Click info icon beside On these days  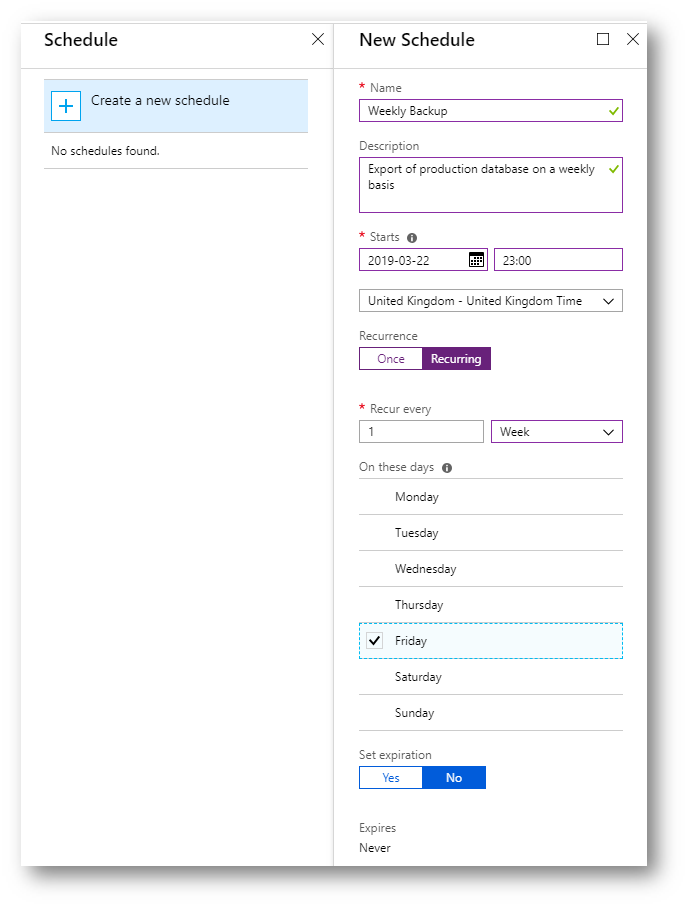coord(447,468)
